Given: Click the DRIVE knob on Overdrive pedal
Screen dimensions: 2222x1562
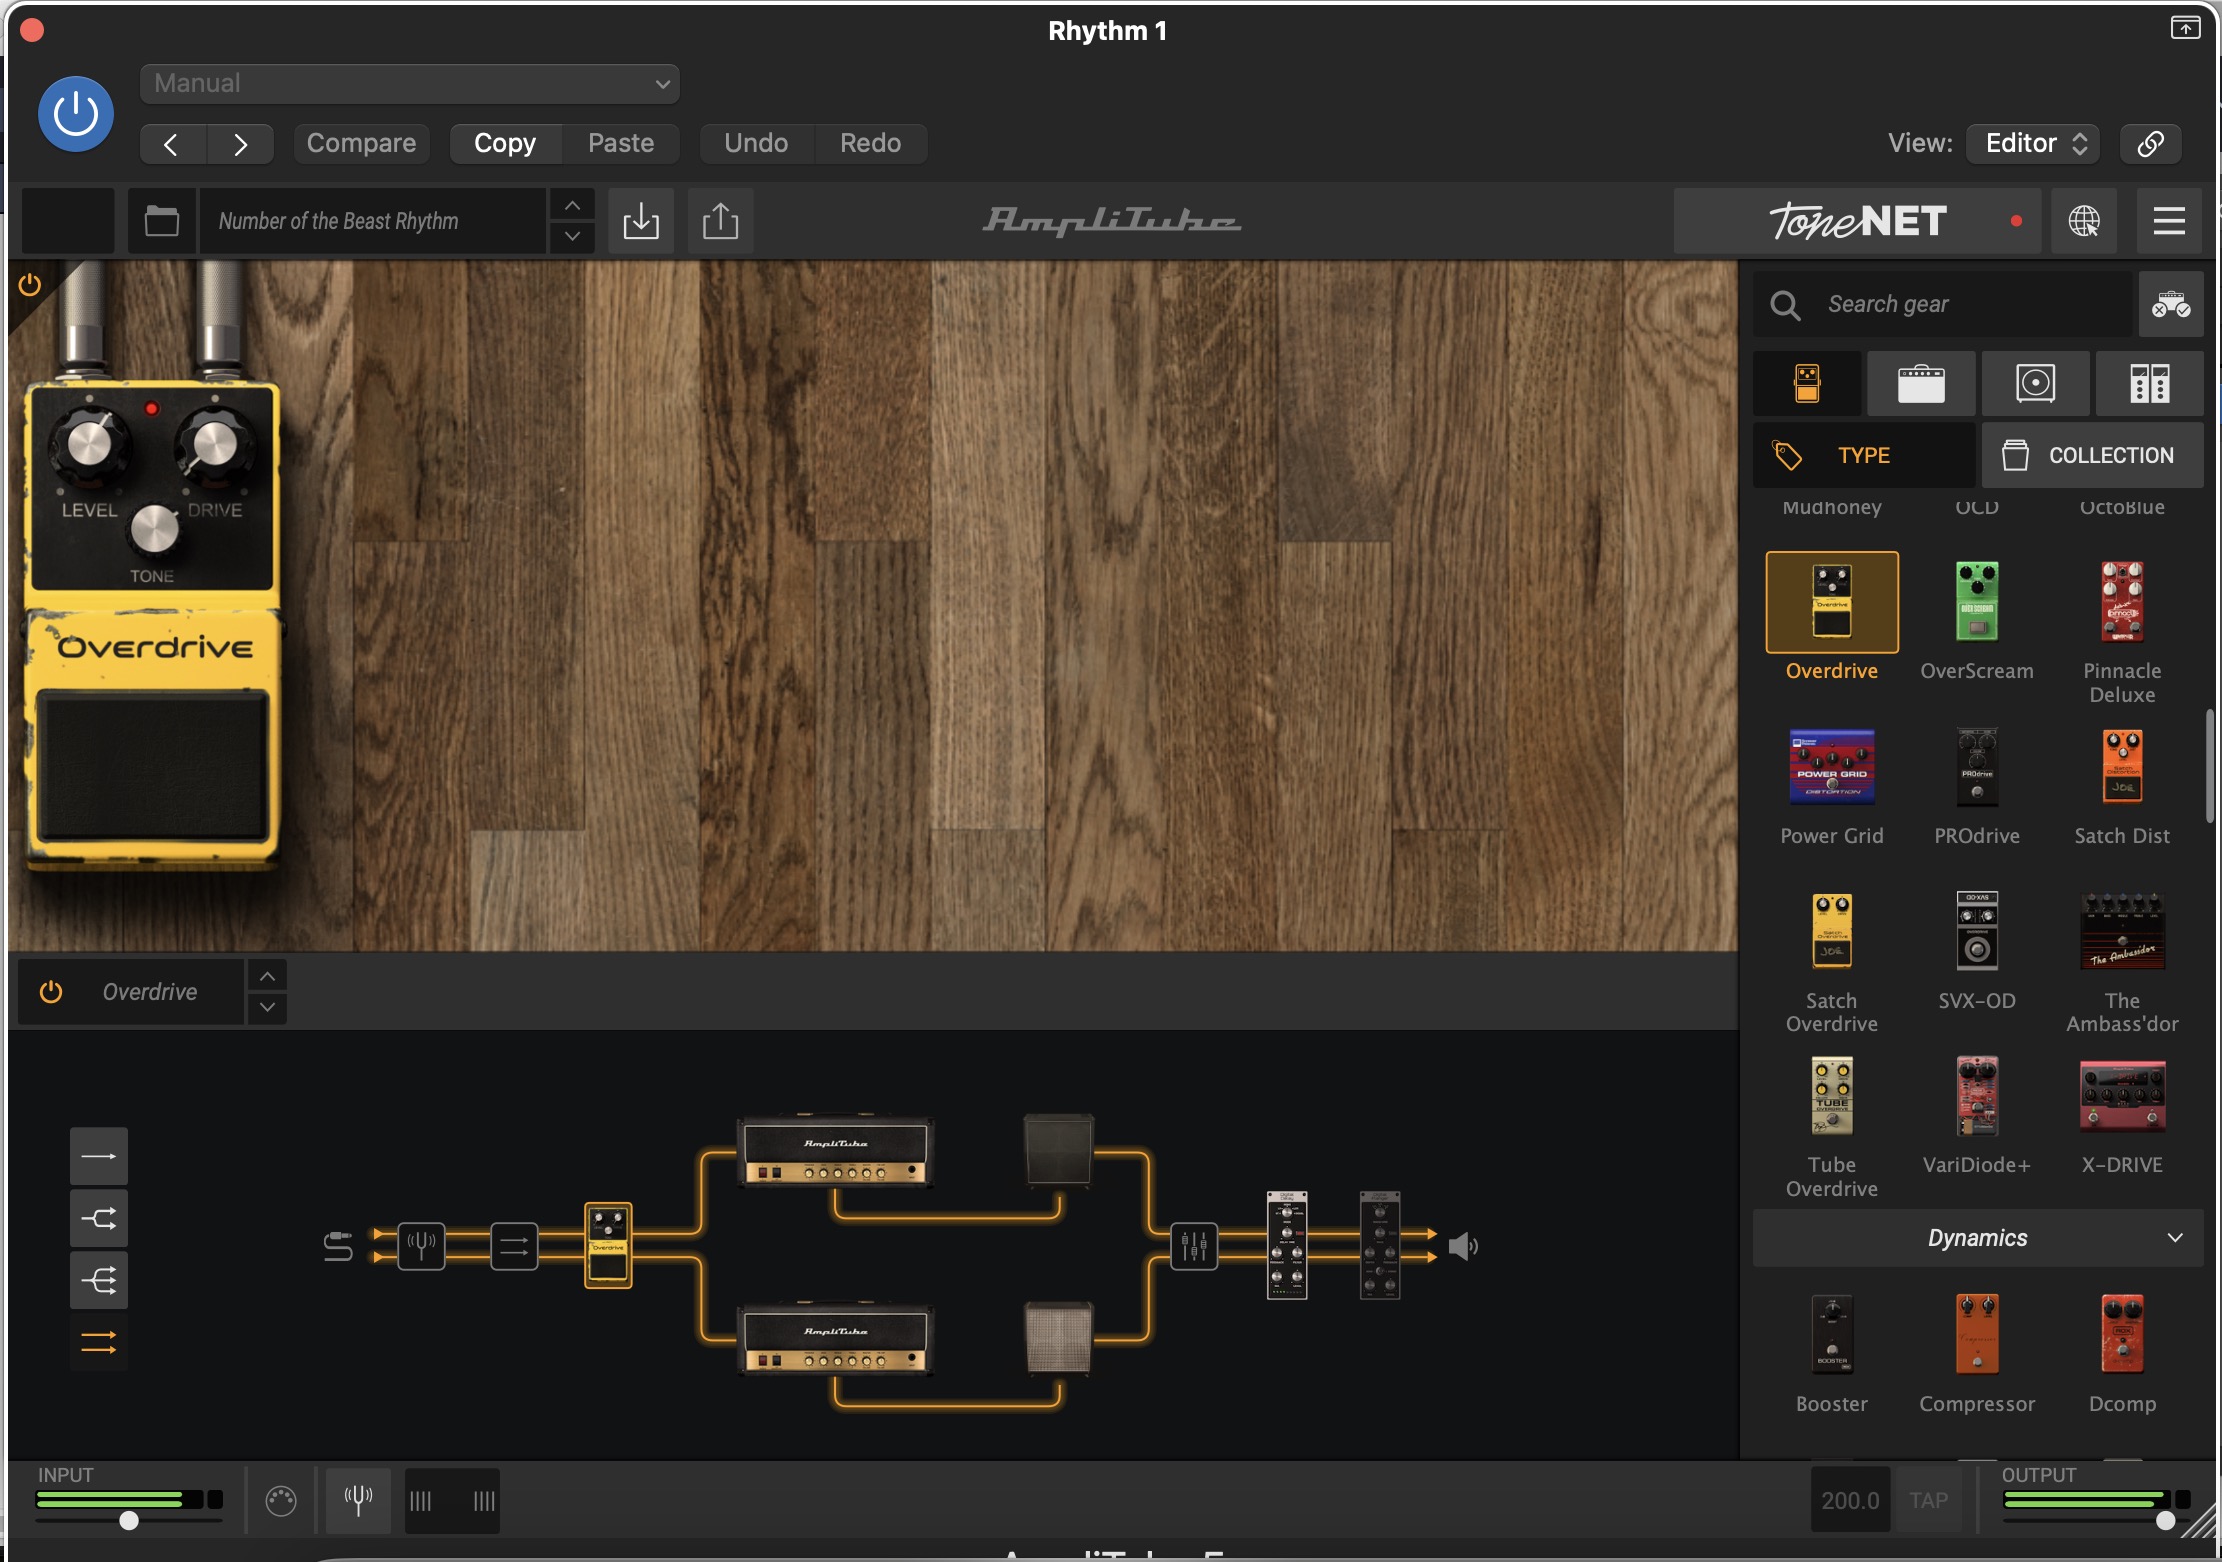Looking at the screenshot, I should pyautogui.click(x=214, y=441).
